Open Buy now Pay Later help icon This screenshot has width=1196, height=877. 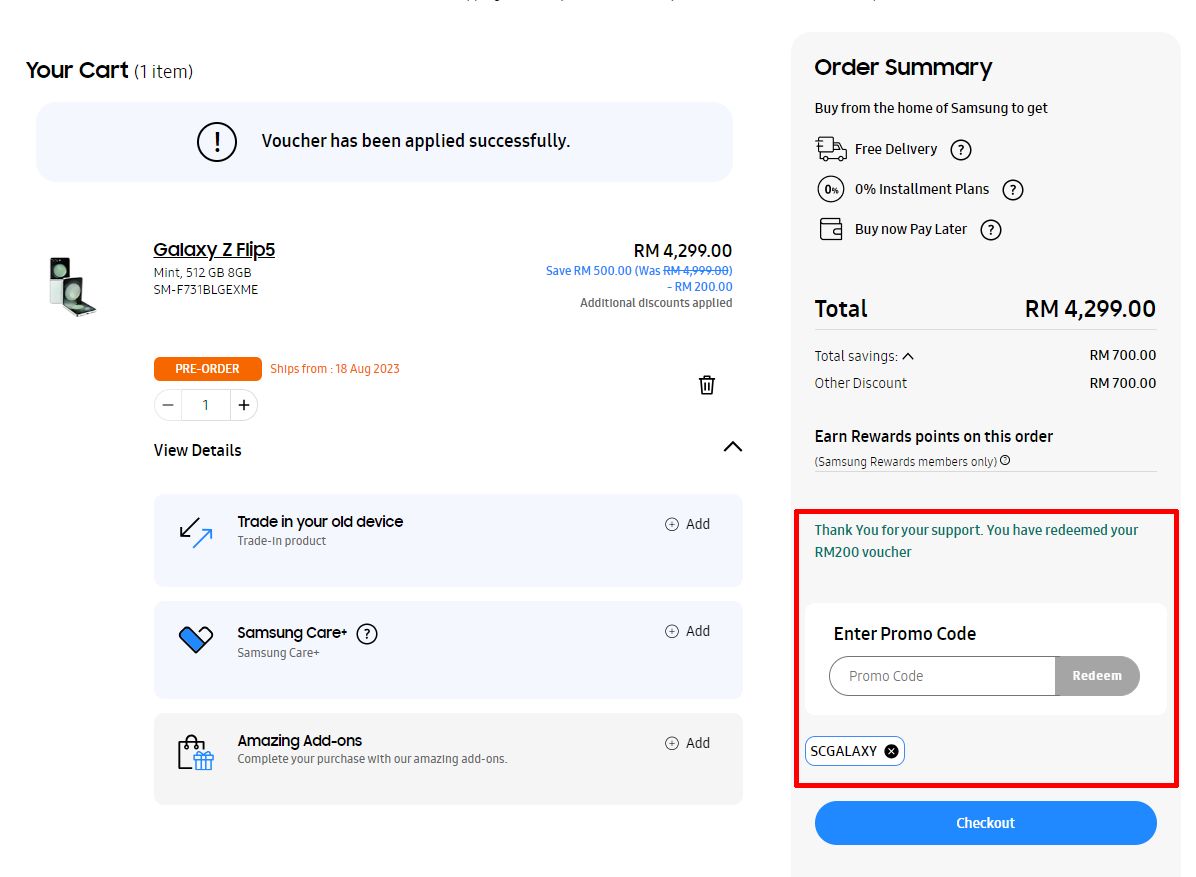click(x=991, y=230)
